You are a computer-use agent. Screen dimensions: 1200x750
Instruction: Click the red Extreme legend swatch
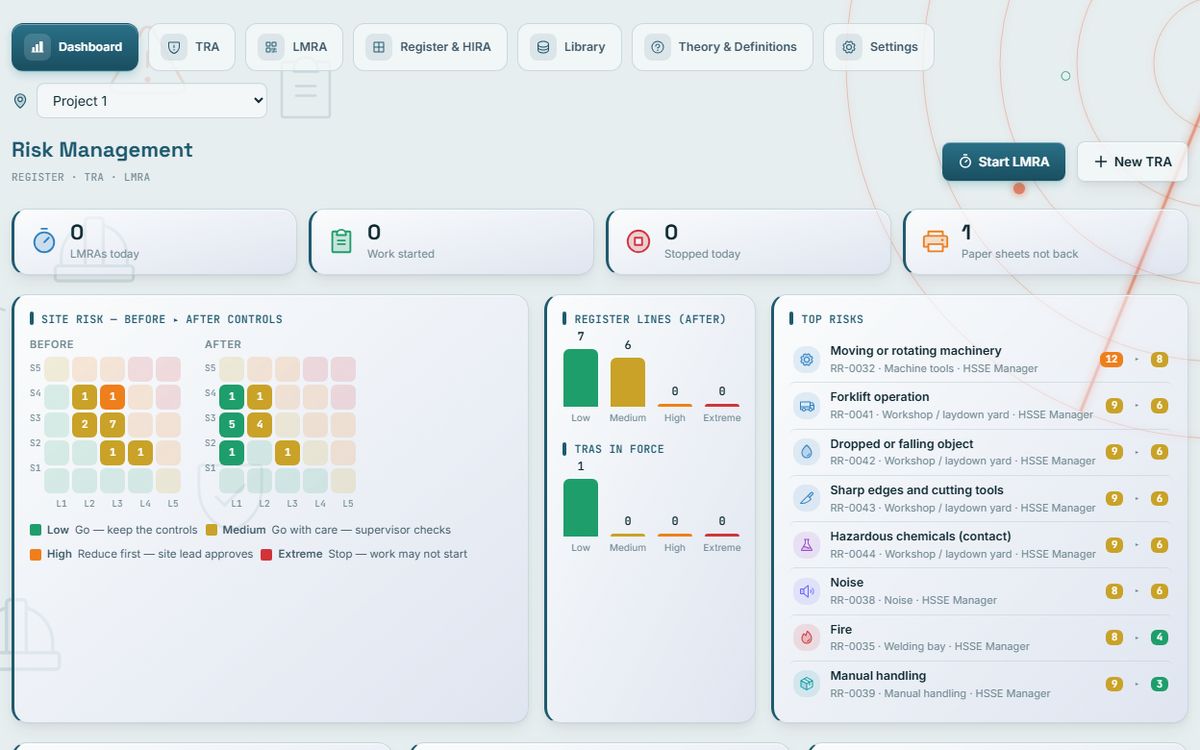click(267, 554)
